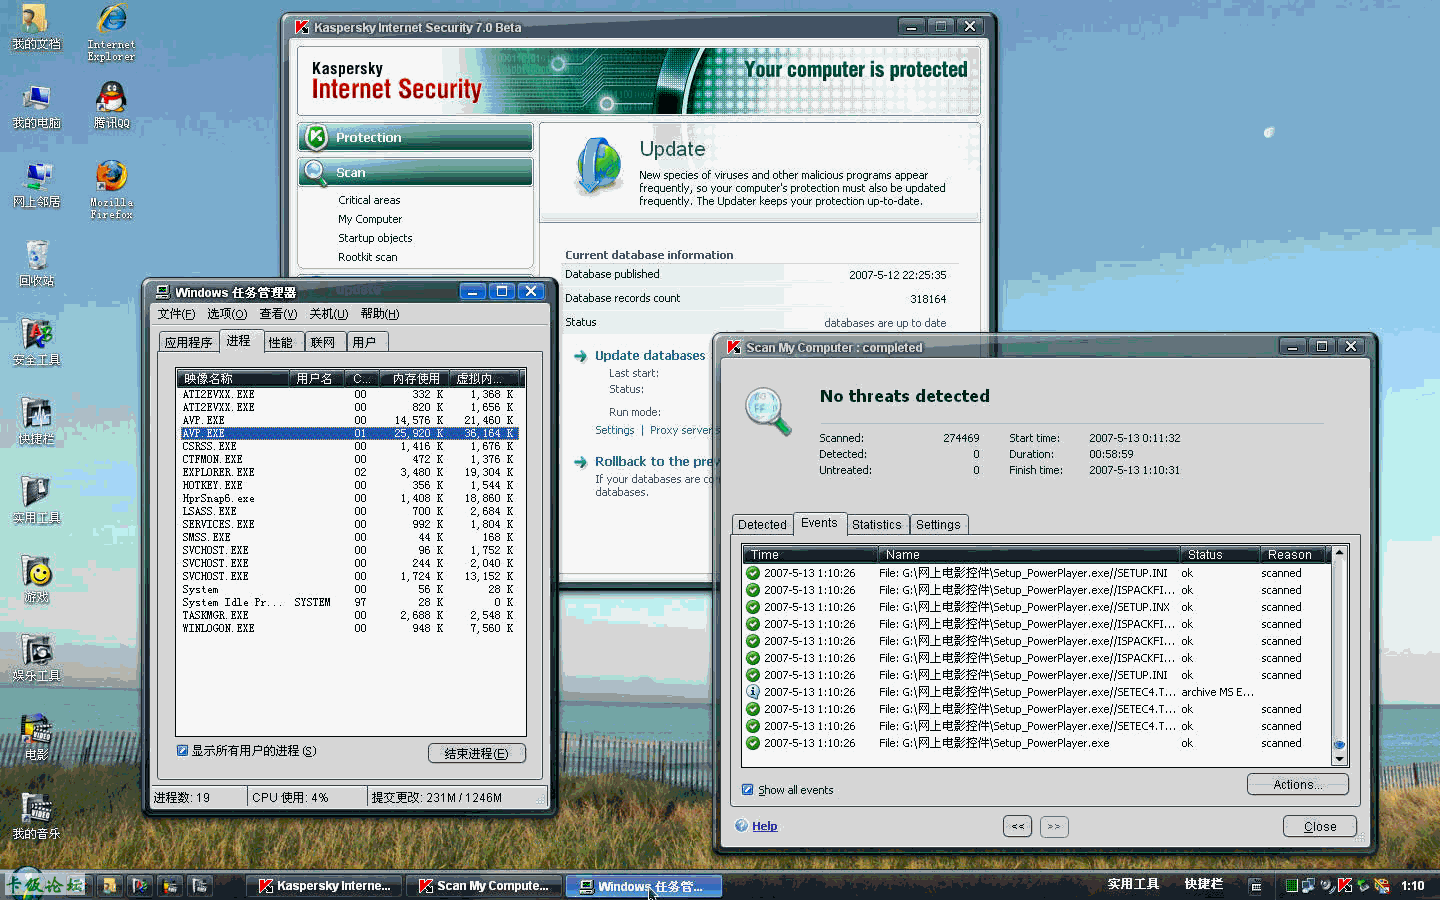Click the Task Manager CPU tray icon
This screenshot has height=900, width=1440.
(1292, 885)
